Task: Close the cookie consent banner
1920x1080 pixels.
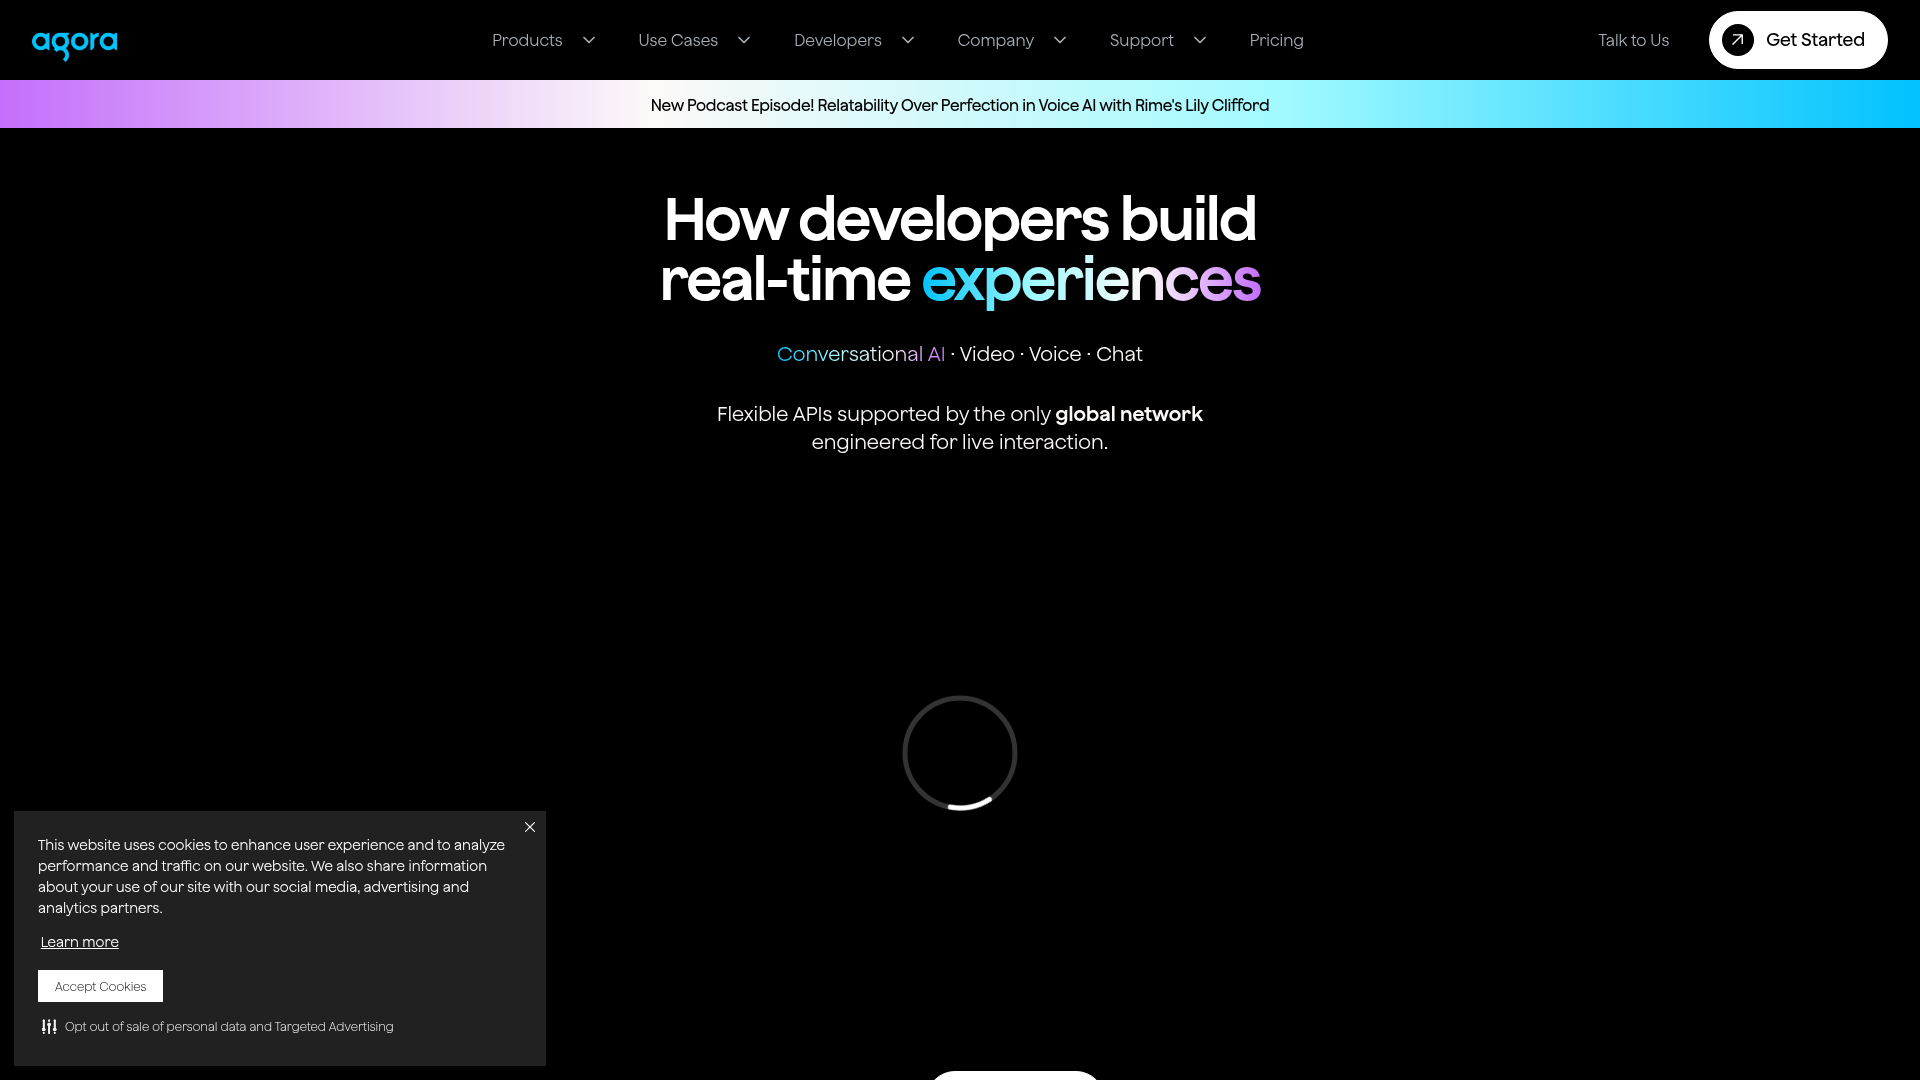Action: tap(530, 827)
